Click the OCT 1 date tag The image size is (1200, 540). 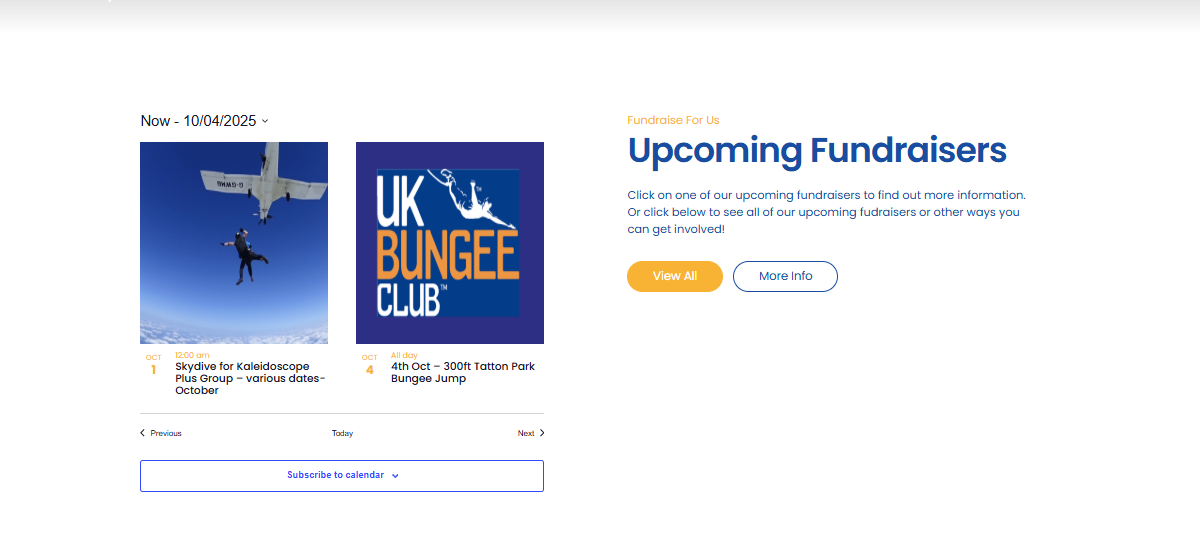pos(153,365)
